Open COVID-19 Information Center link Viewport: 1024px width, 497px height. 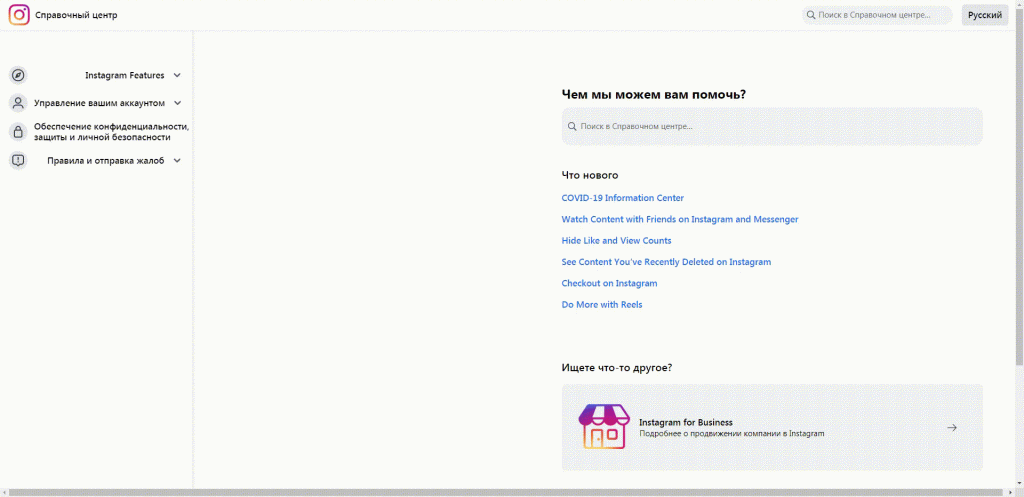click(x=622, y=198)
